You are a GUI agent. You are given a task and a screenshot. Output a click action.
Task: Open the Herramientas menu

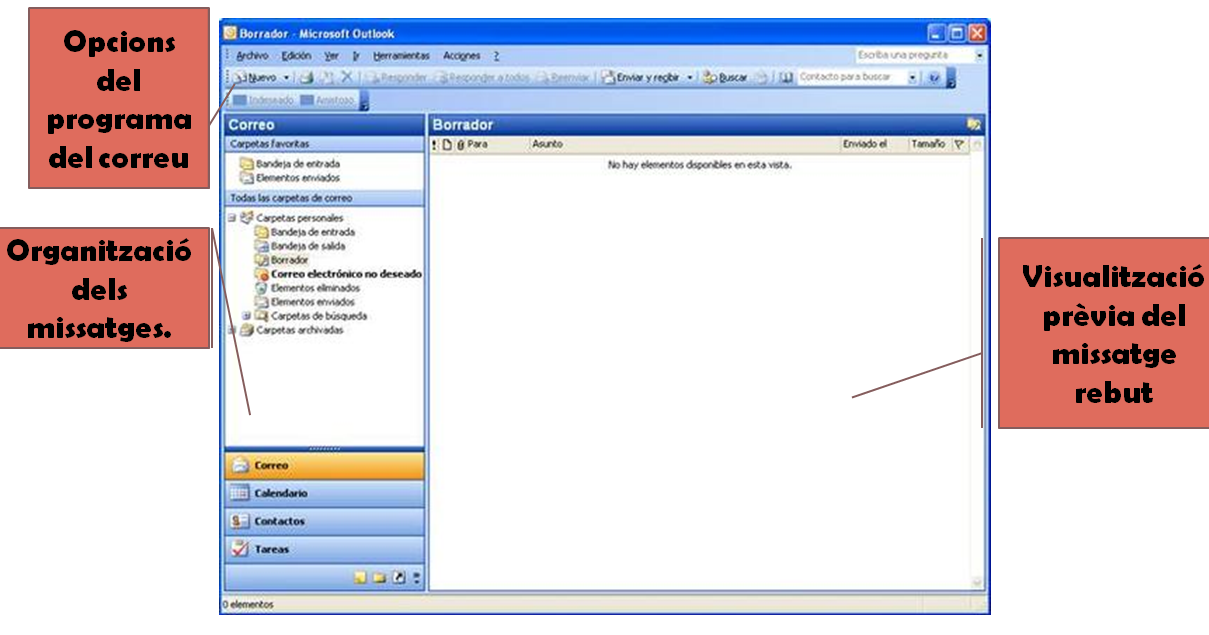[401, 56]
